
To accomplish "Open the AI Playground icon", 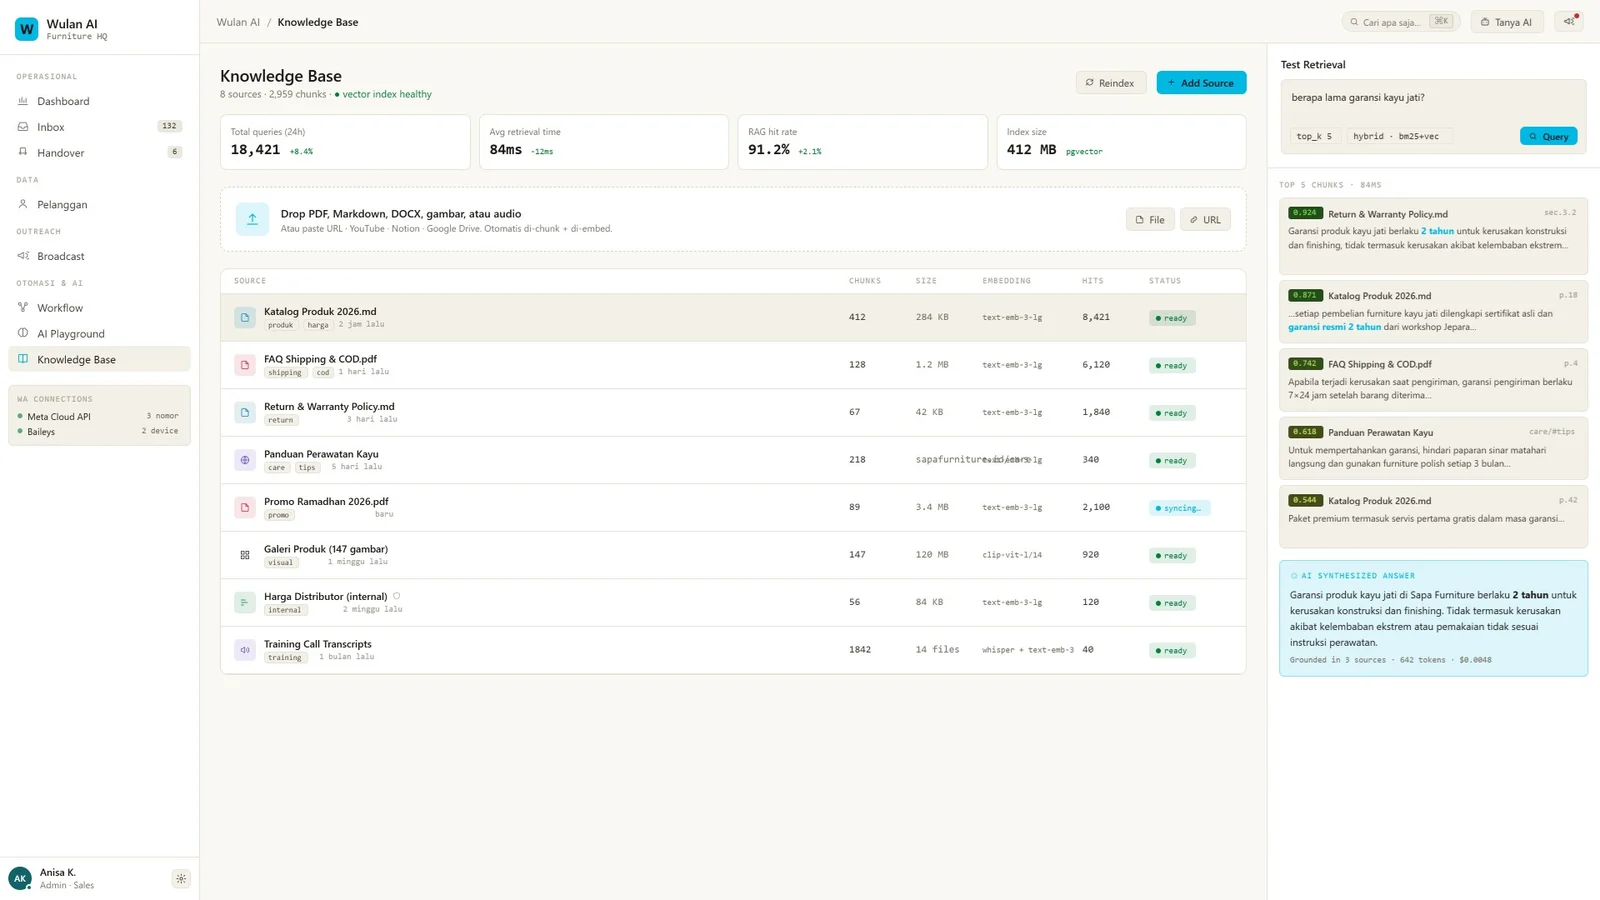I will [x=22, y=333].
